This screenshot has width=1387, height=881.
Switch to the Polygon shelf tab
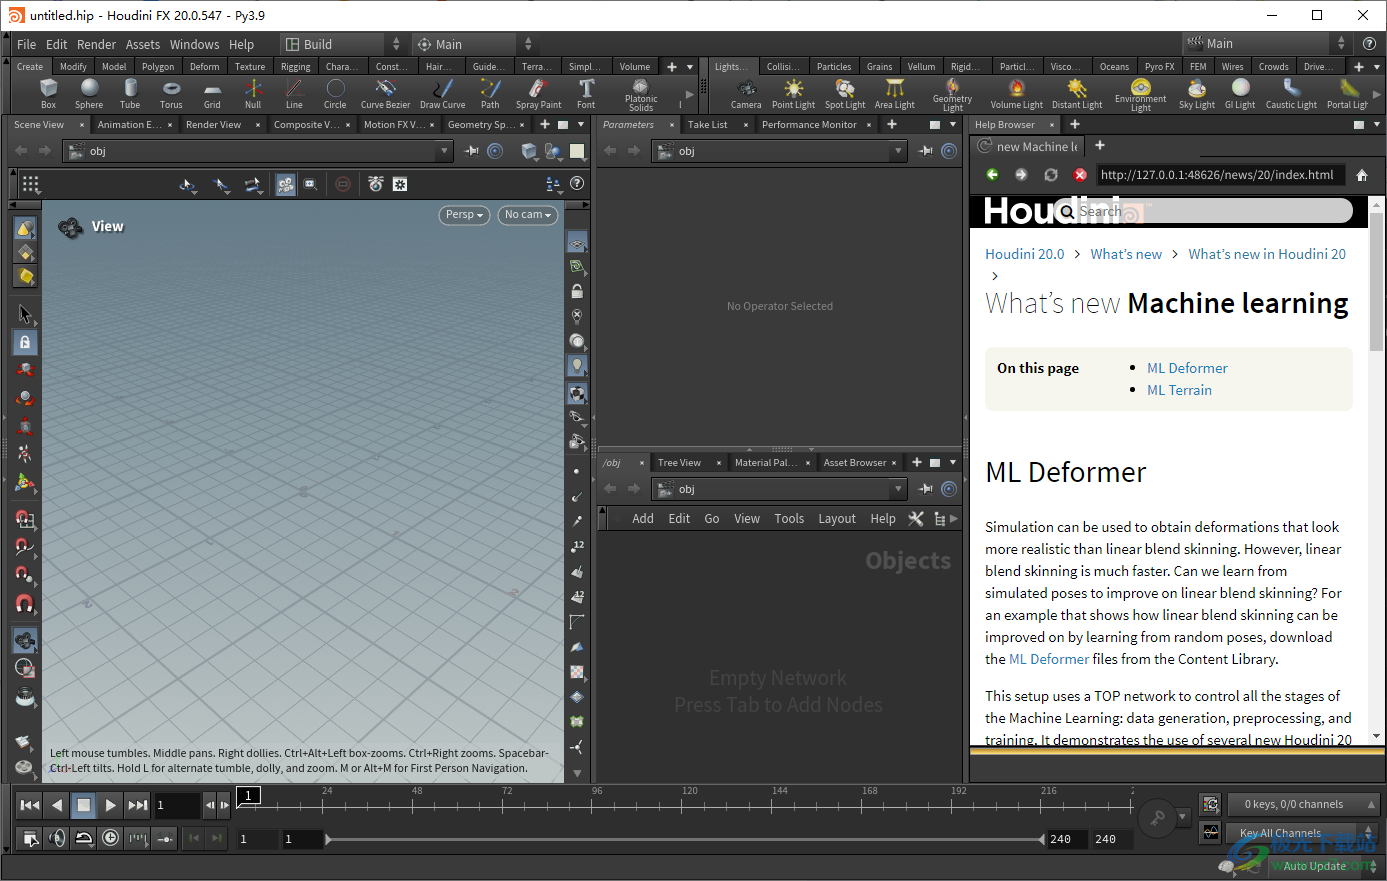[x=158, y=67]
